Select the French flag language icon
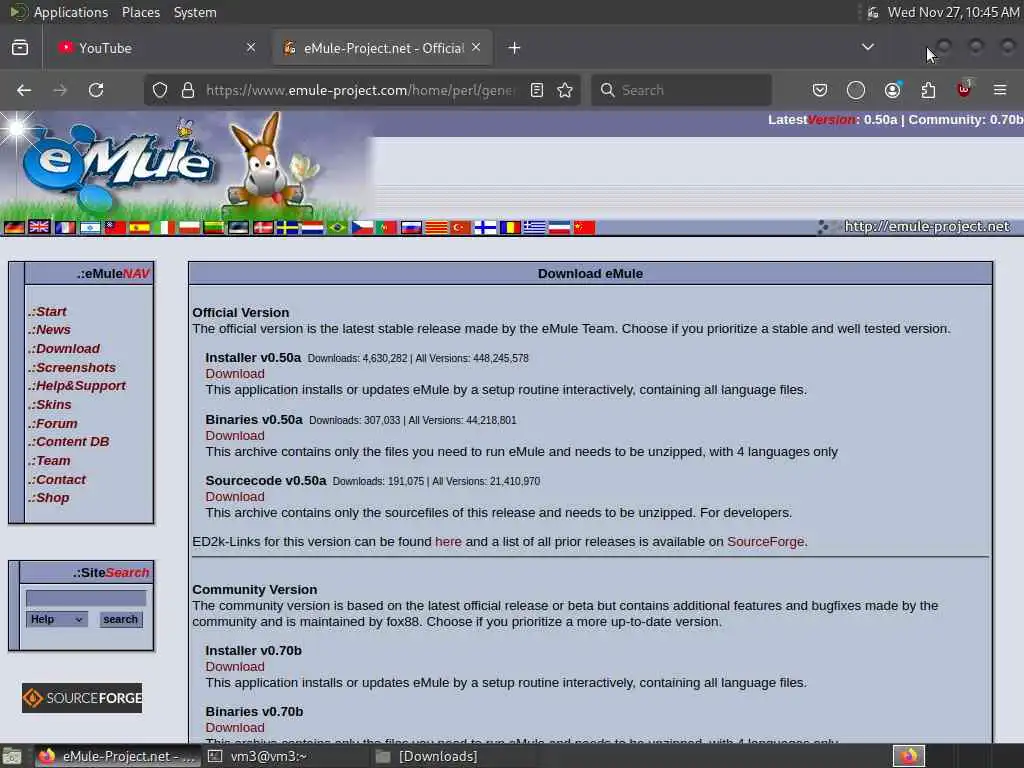The height and width of the screenshot is (768, 1024). (x=65, y=227)
